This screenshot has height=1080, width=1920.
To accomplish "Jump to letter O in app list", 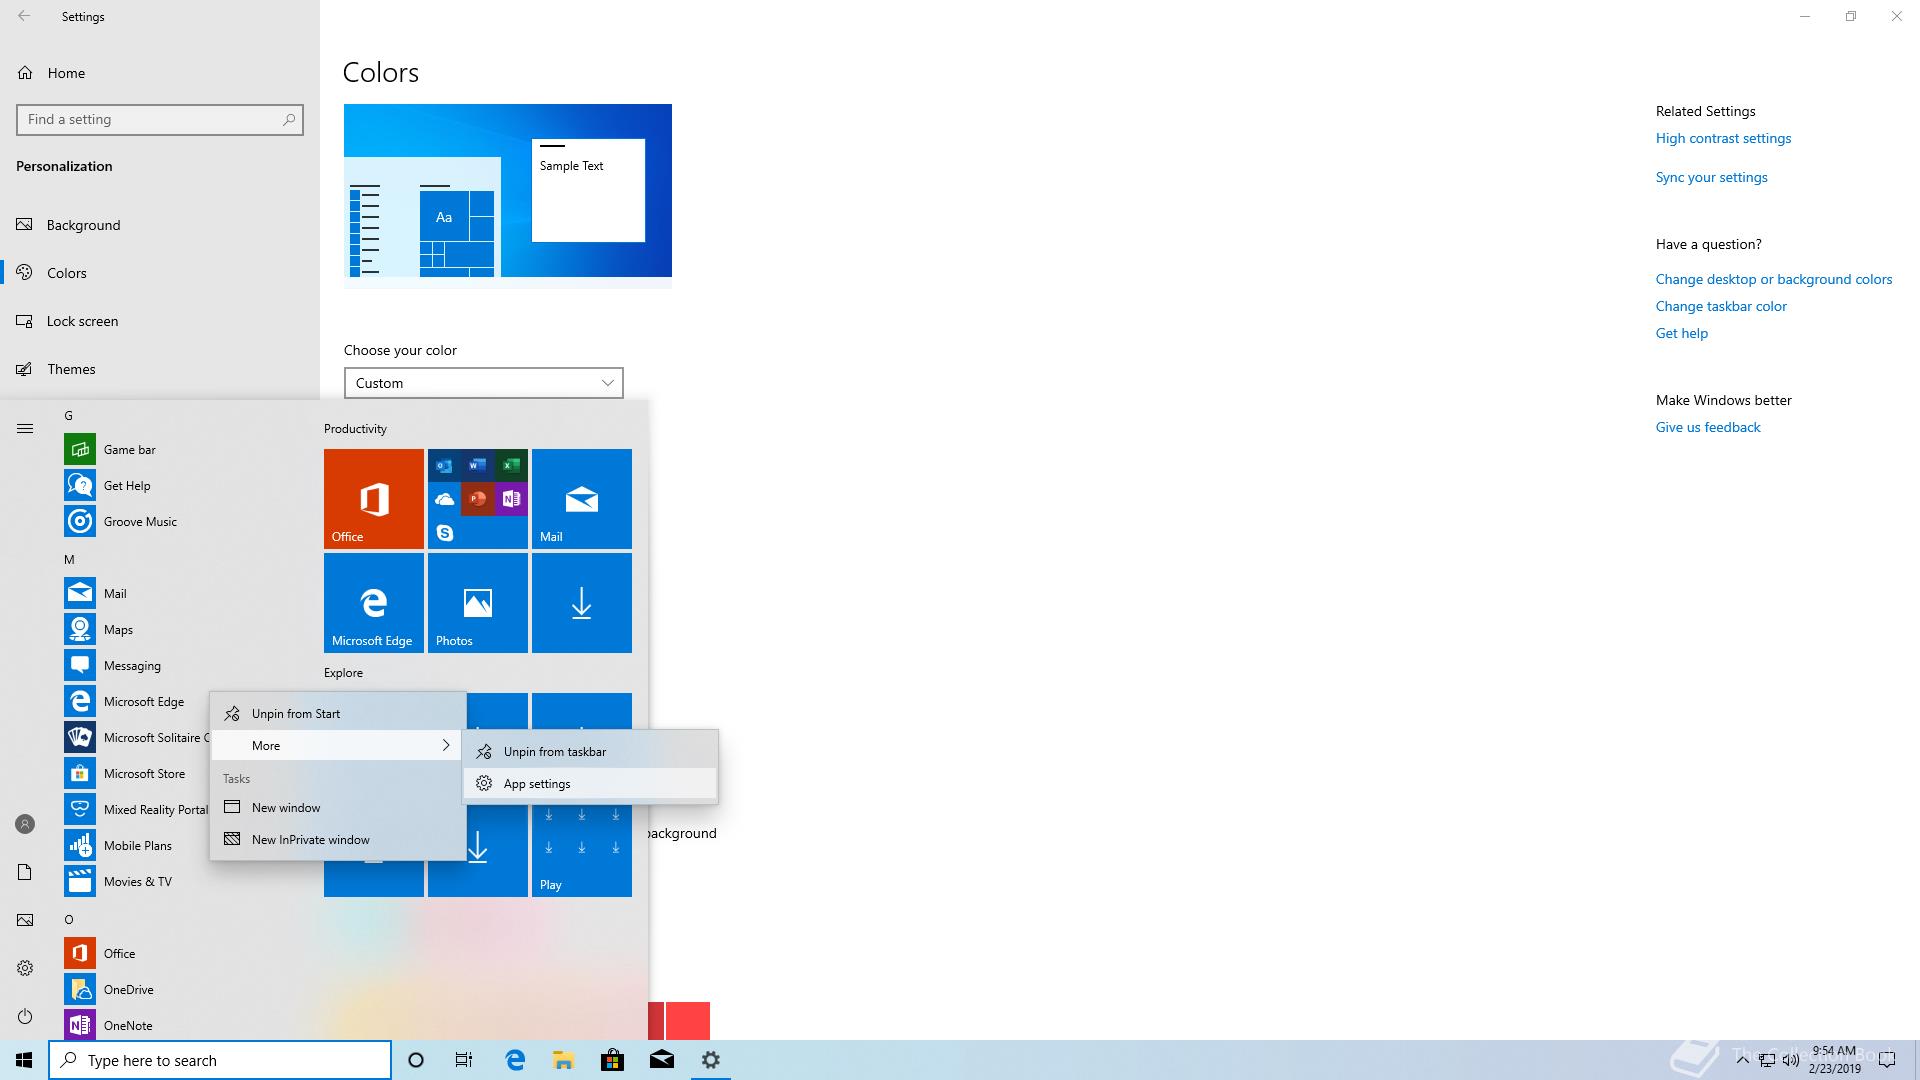I will 69,920.
